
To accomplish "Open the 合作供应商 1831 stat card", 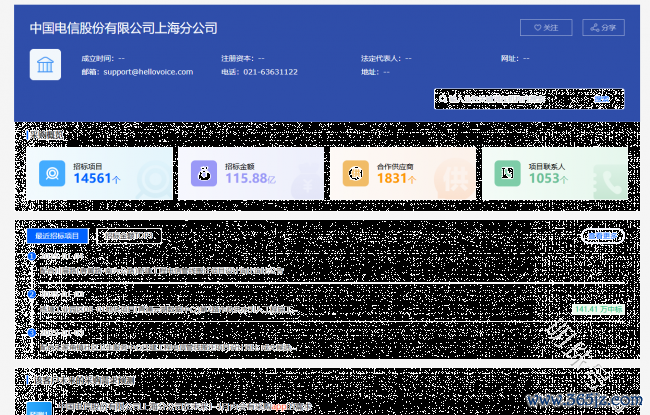I will click(403, 173).
